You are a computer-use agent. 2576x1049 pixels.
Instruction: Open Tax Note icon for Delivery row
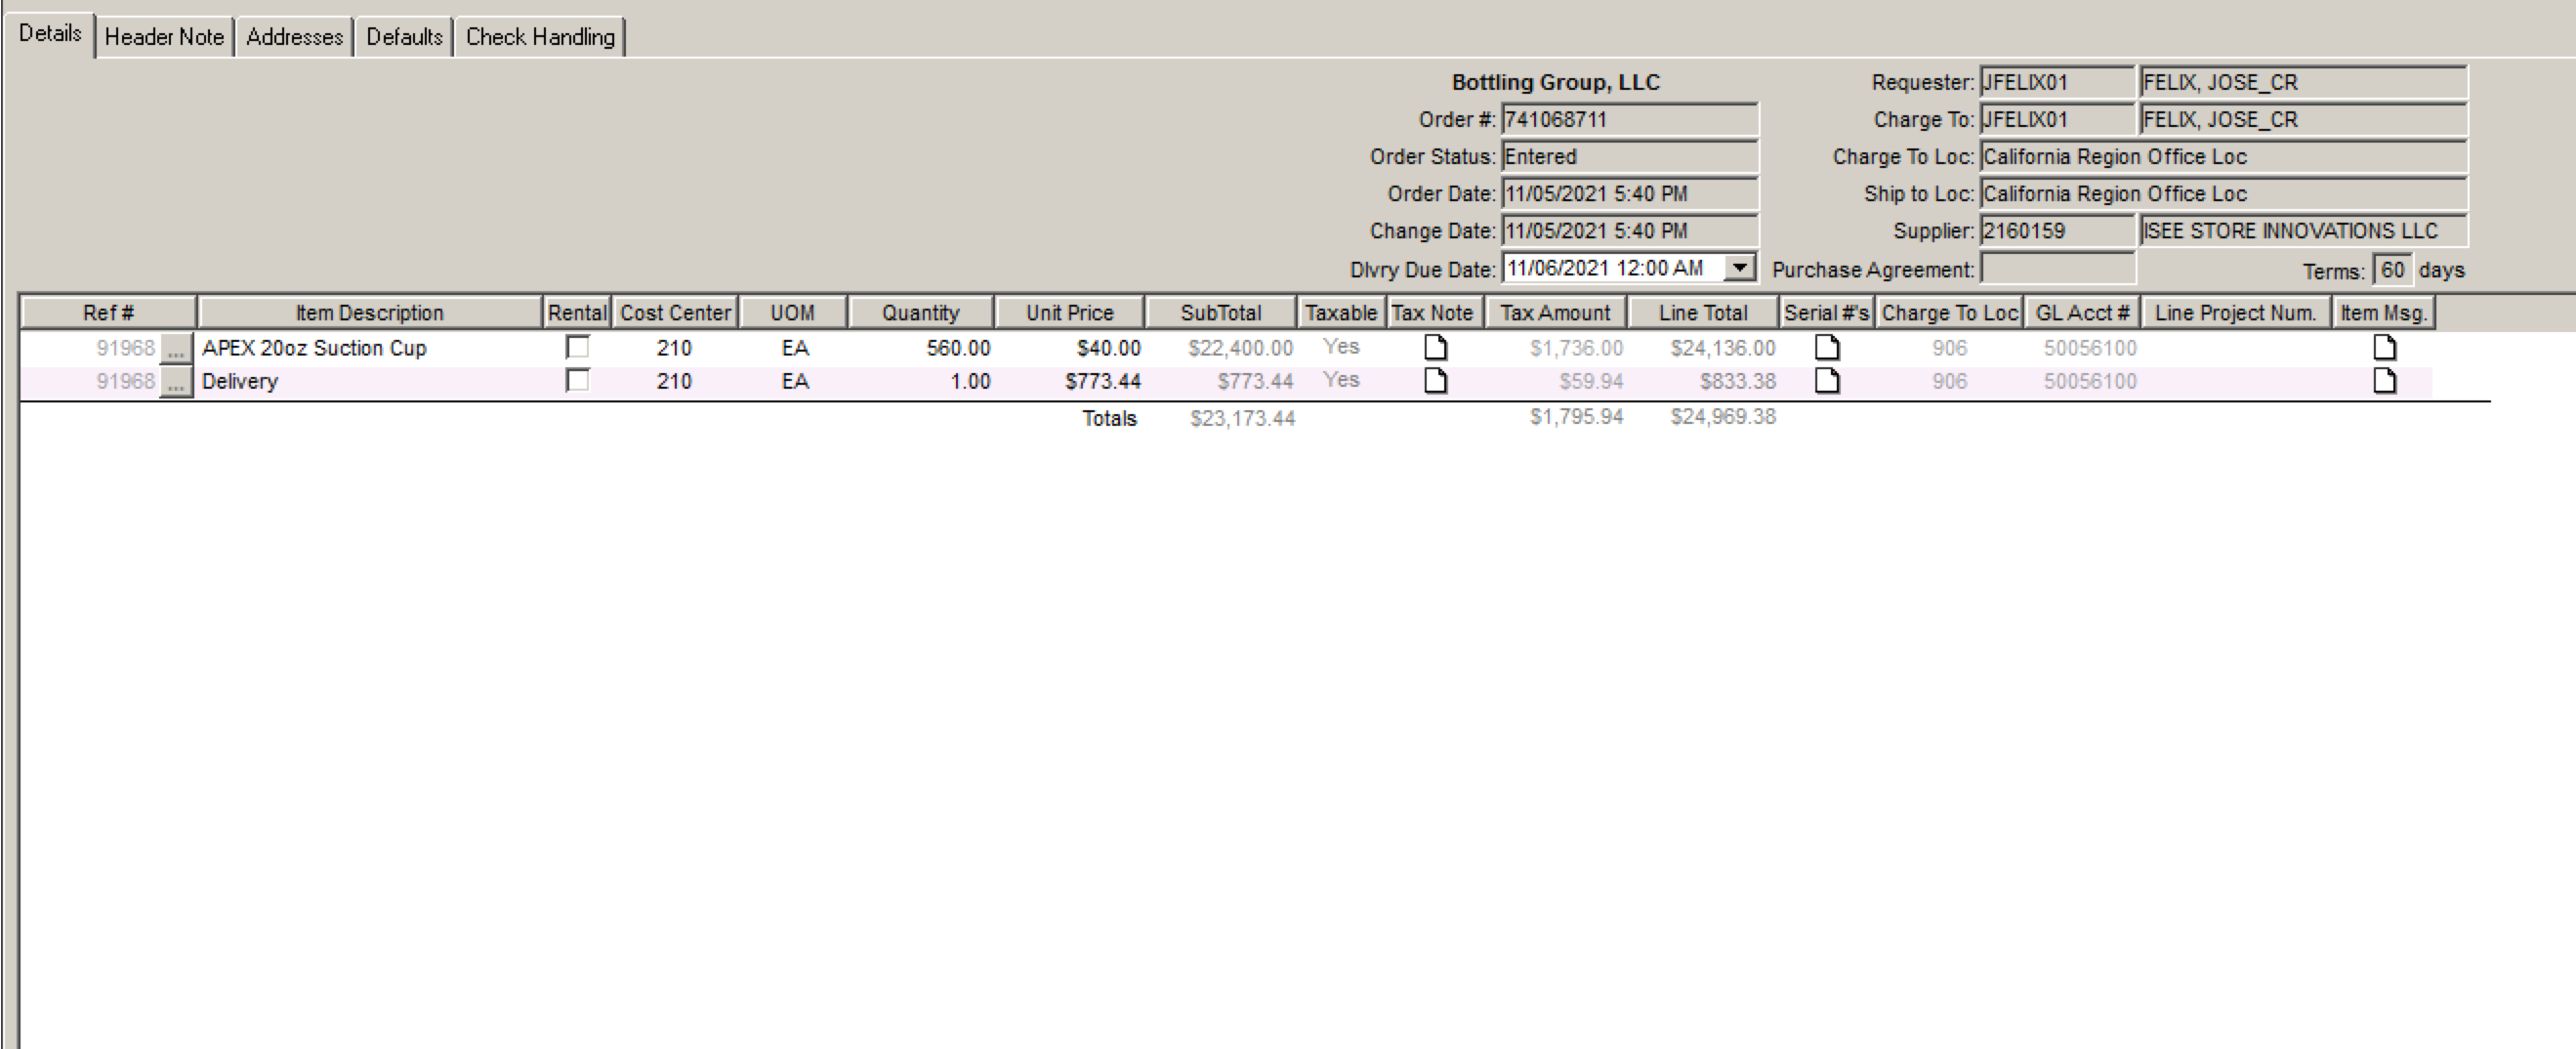(1435, 381)
